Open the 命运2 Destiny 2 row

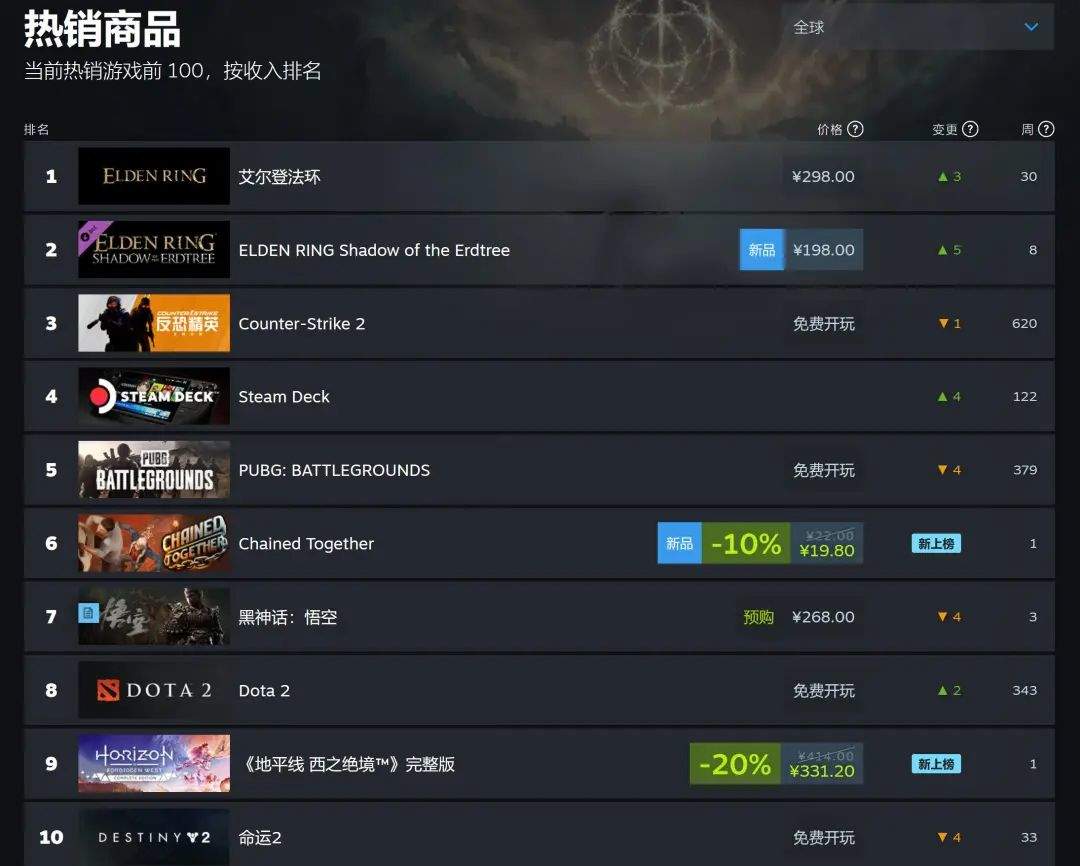click(539, 835)
